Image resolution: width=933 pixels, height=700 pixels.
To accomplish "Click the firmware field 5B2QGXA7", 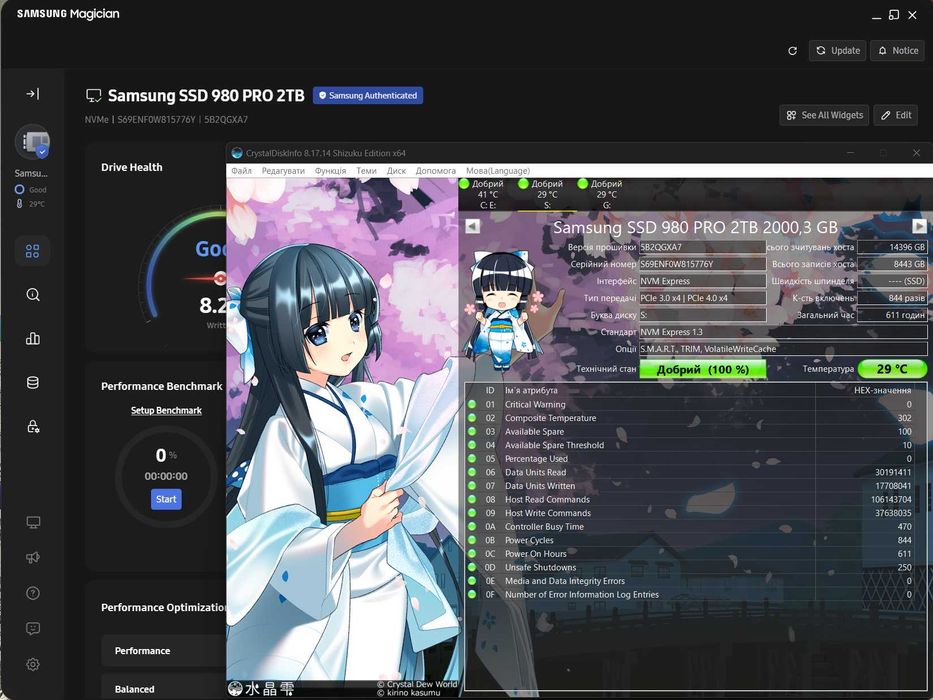I will coord(703,247).
